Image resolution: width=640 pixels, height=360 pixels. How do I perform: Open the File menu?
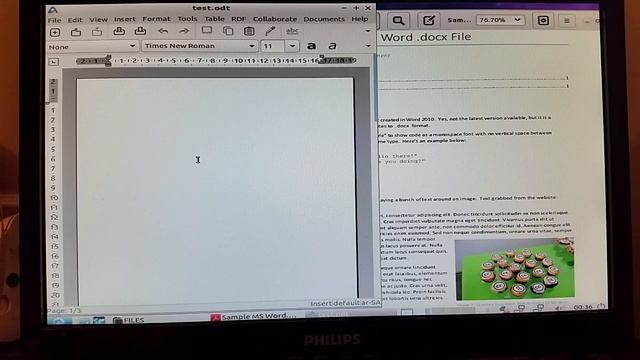54,20
